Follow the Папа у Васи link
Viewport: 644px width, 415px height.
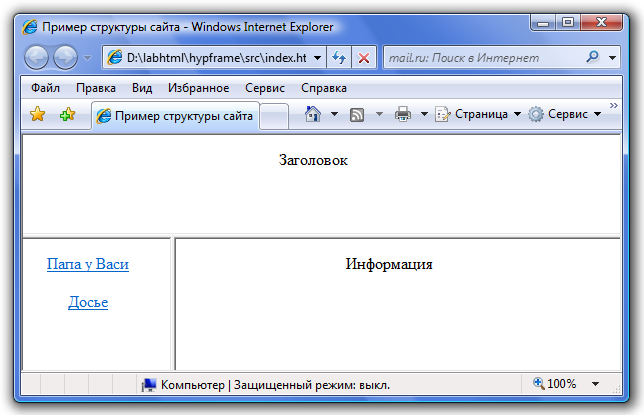pos(87,264)
